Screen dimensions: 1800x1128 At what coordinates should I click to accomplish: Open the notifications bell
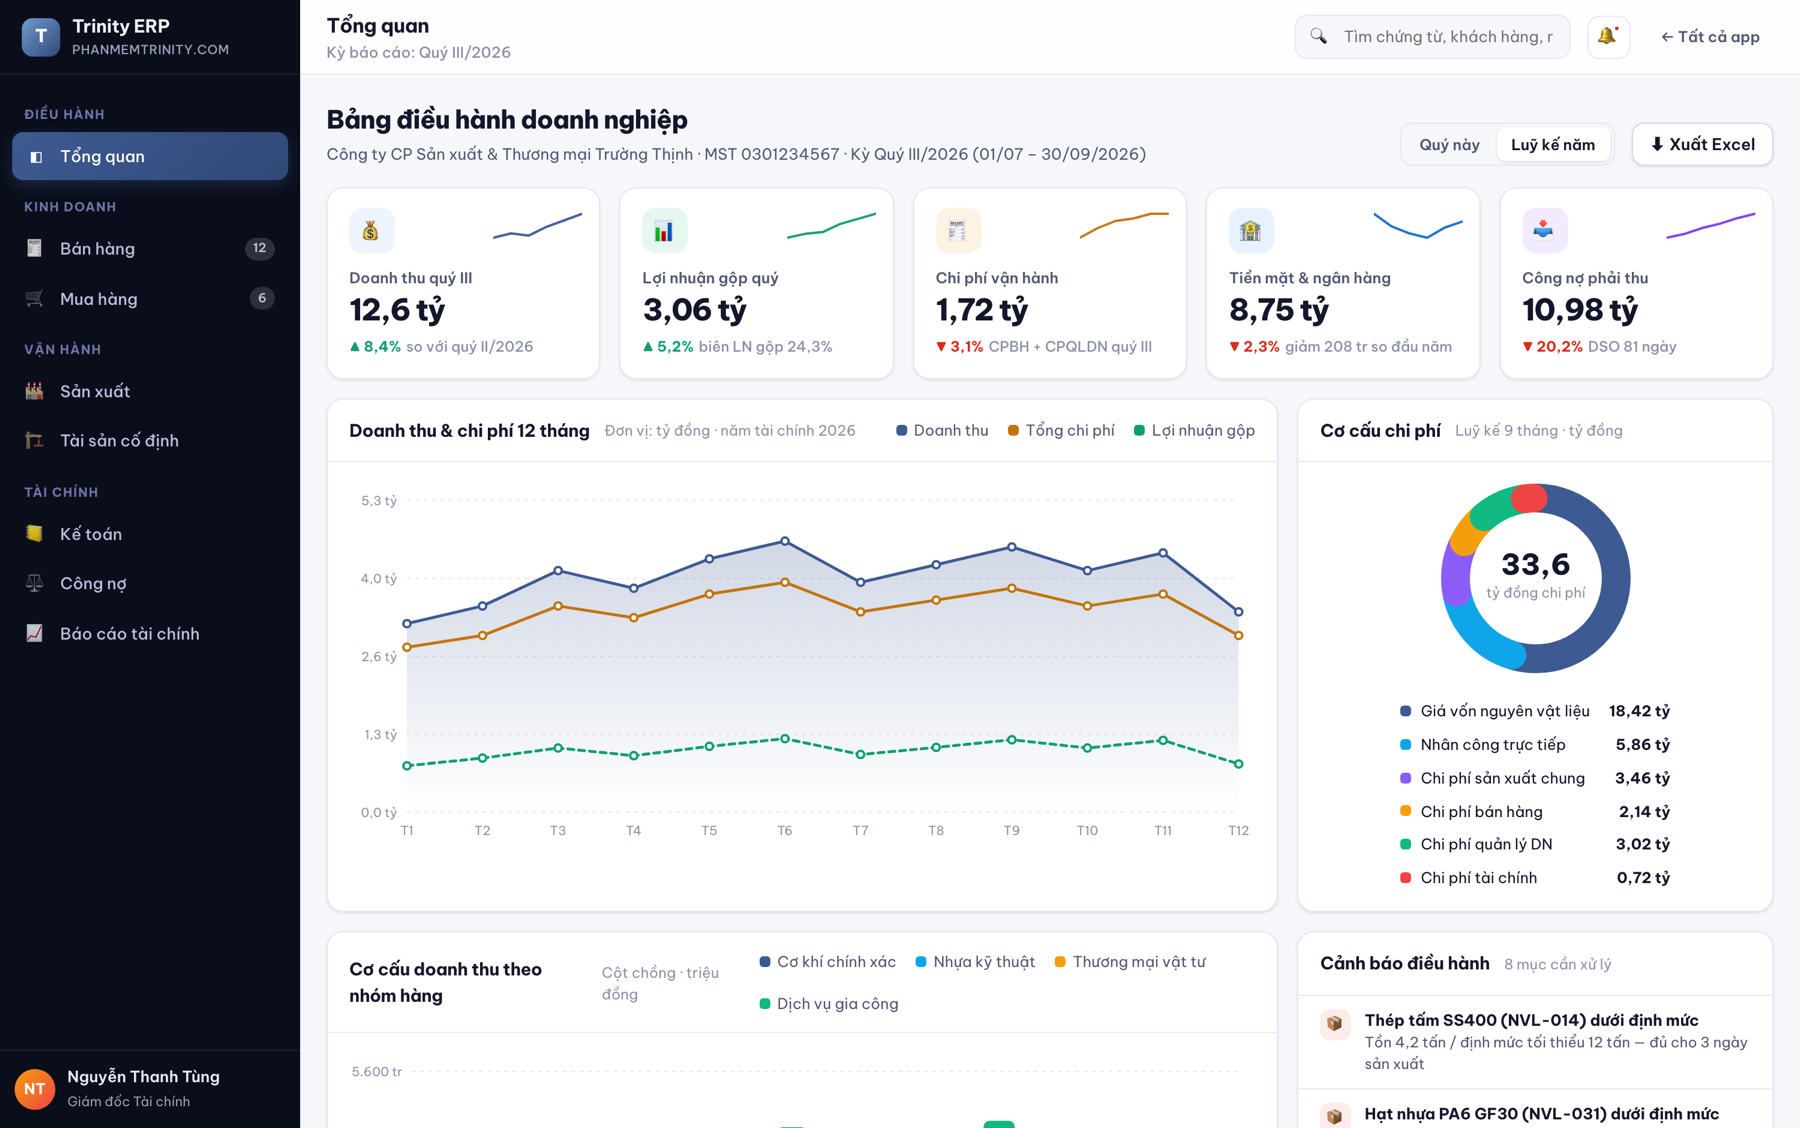pos(1608,37)
